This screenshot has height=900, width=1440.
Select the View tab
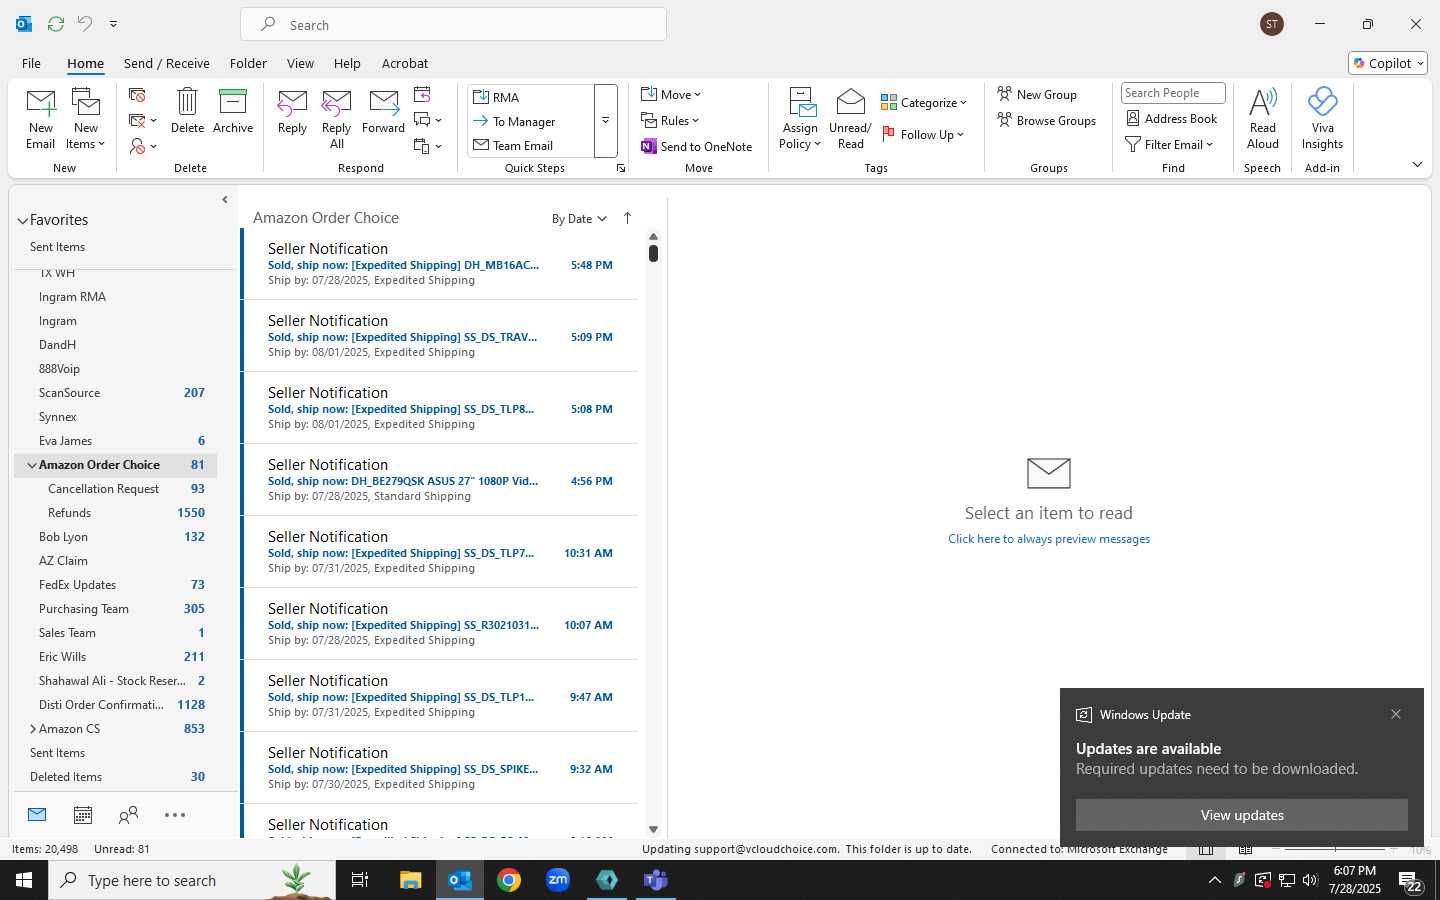point(300,63)
